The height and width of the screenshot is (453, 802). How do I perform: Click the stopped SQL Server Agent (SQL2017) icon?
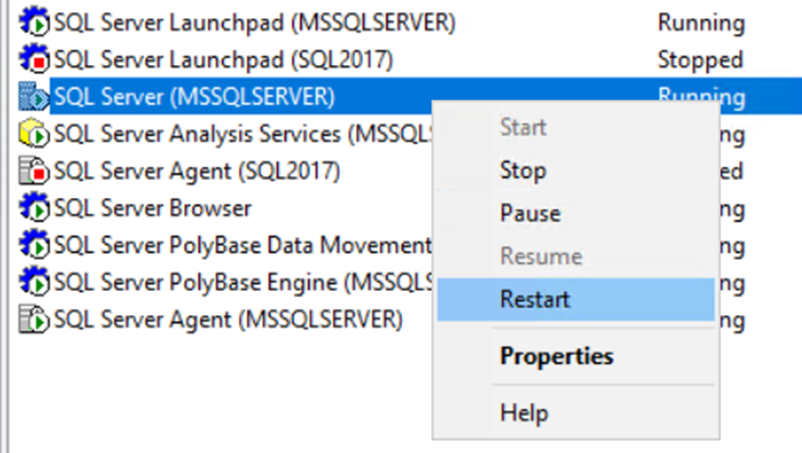(x=35, y=172)
